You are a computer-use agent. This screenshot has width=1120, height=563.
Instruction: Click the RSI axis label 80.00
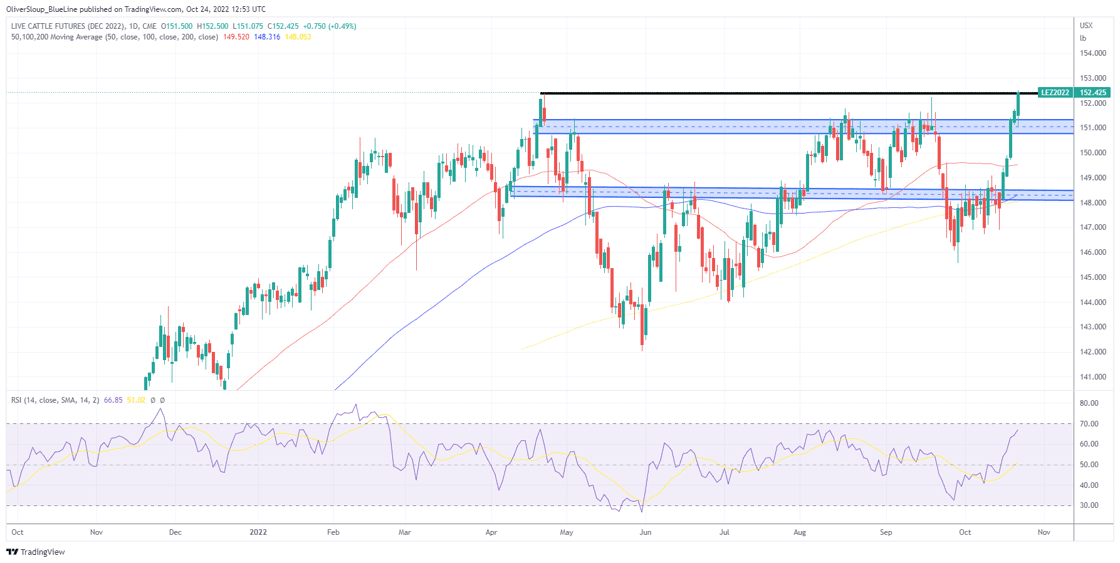1089,404
